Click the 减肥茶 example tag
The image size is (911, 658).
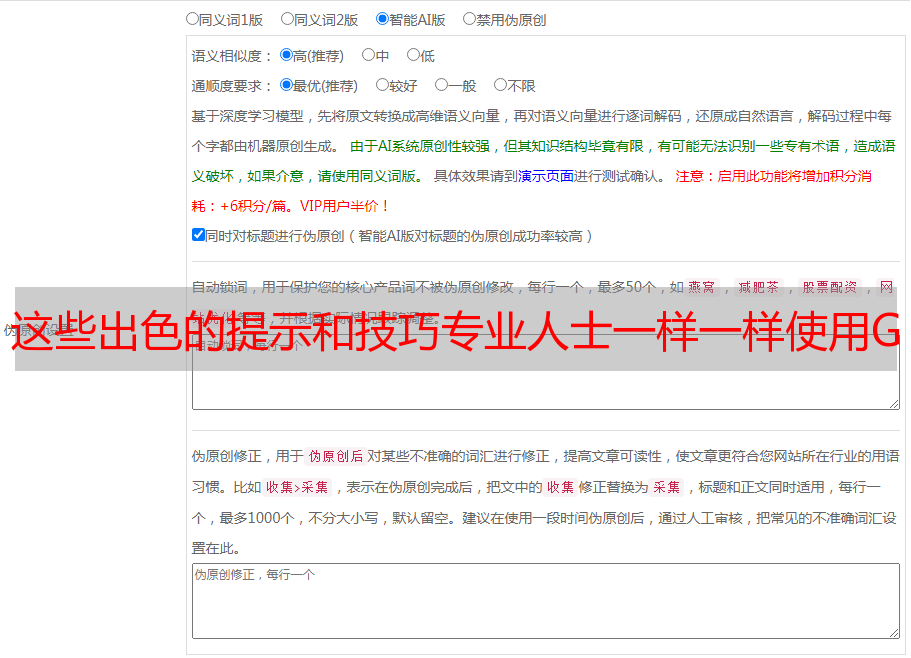coord(759,287)
